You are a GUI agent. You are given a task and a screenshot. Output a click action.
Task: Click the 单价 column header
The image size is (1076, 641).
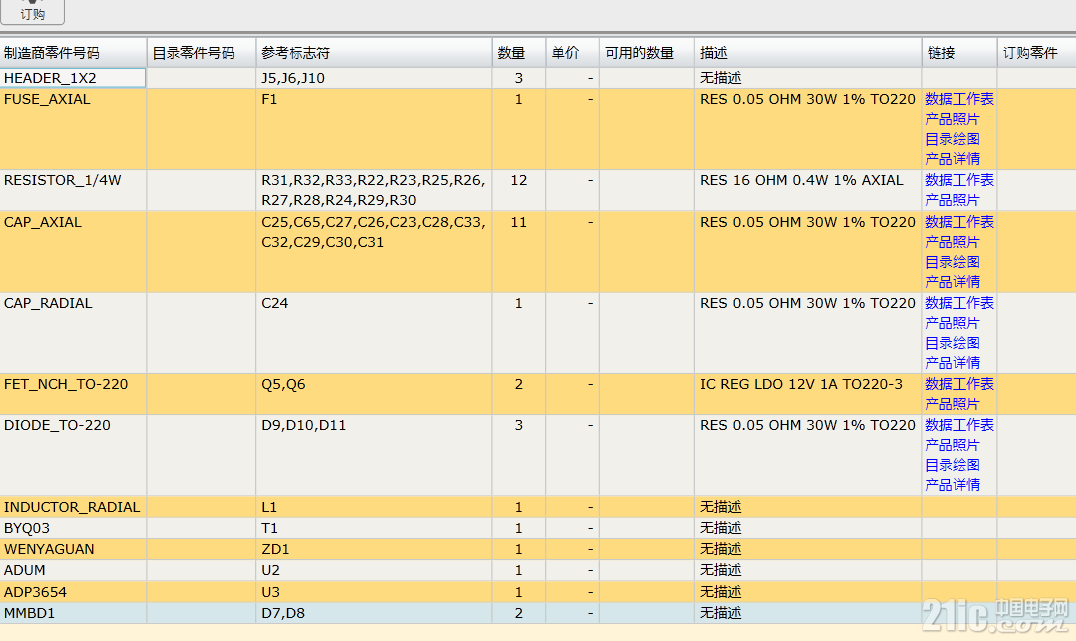coord(572,53)
